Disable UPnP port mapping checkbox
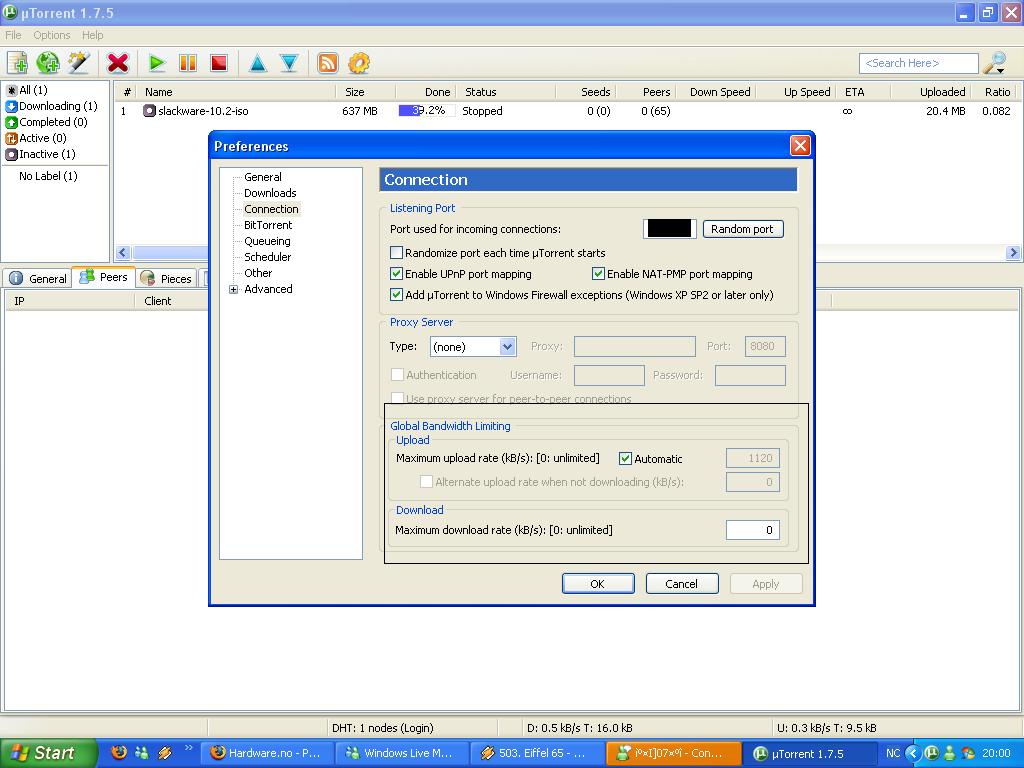This screenshot has height=768, width=1024. pos(396,274)
